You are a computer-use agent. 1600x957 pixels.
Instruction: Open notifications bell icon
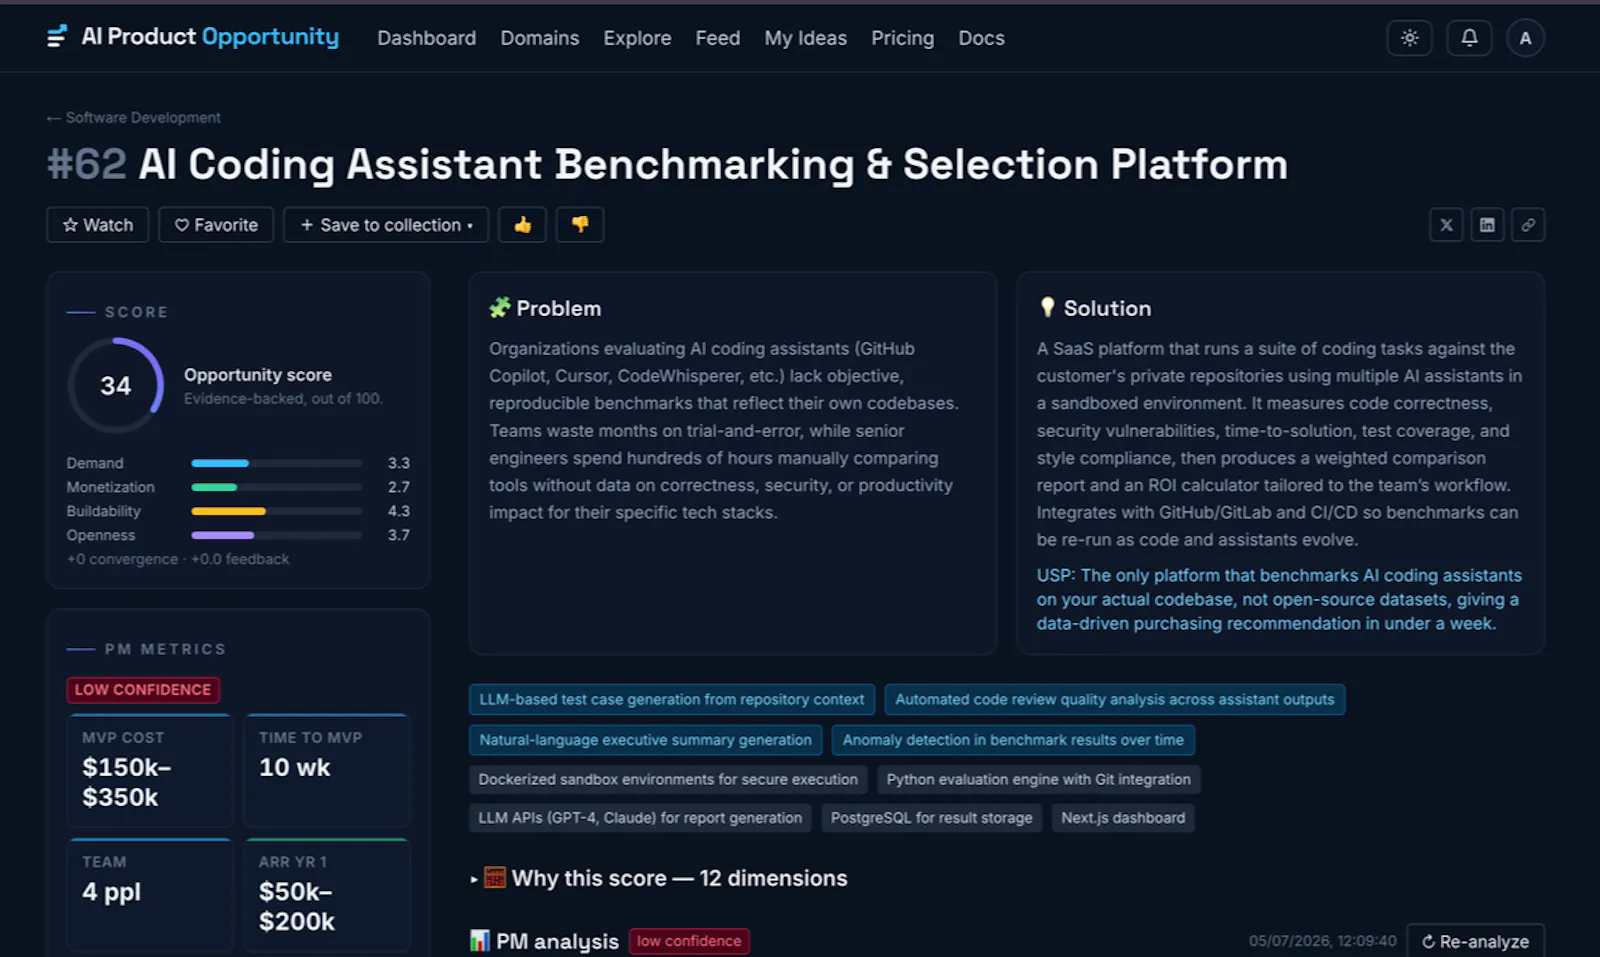click(1469, 38)
